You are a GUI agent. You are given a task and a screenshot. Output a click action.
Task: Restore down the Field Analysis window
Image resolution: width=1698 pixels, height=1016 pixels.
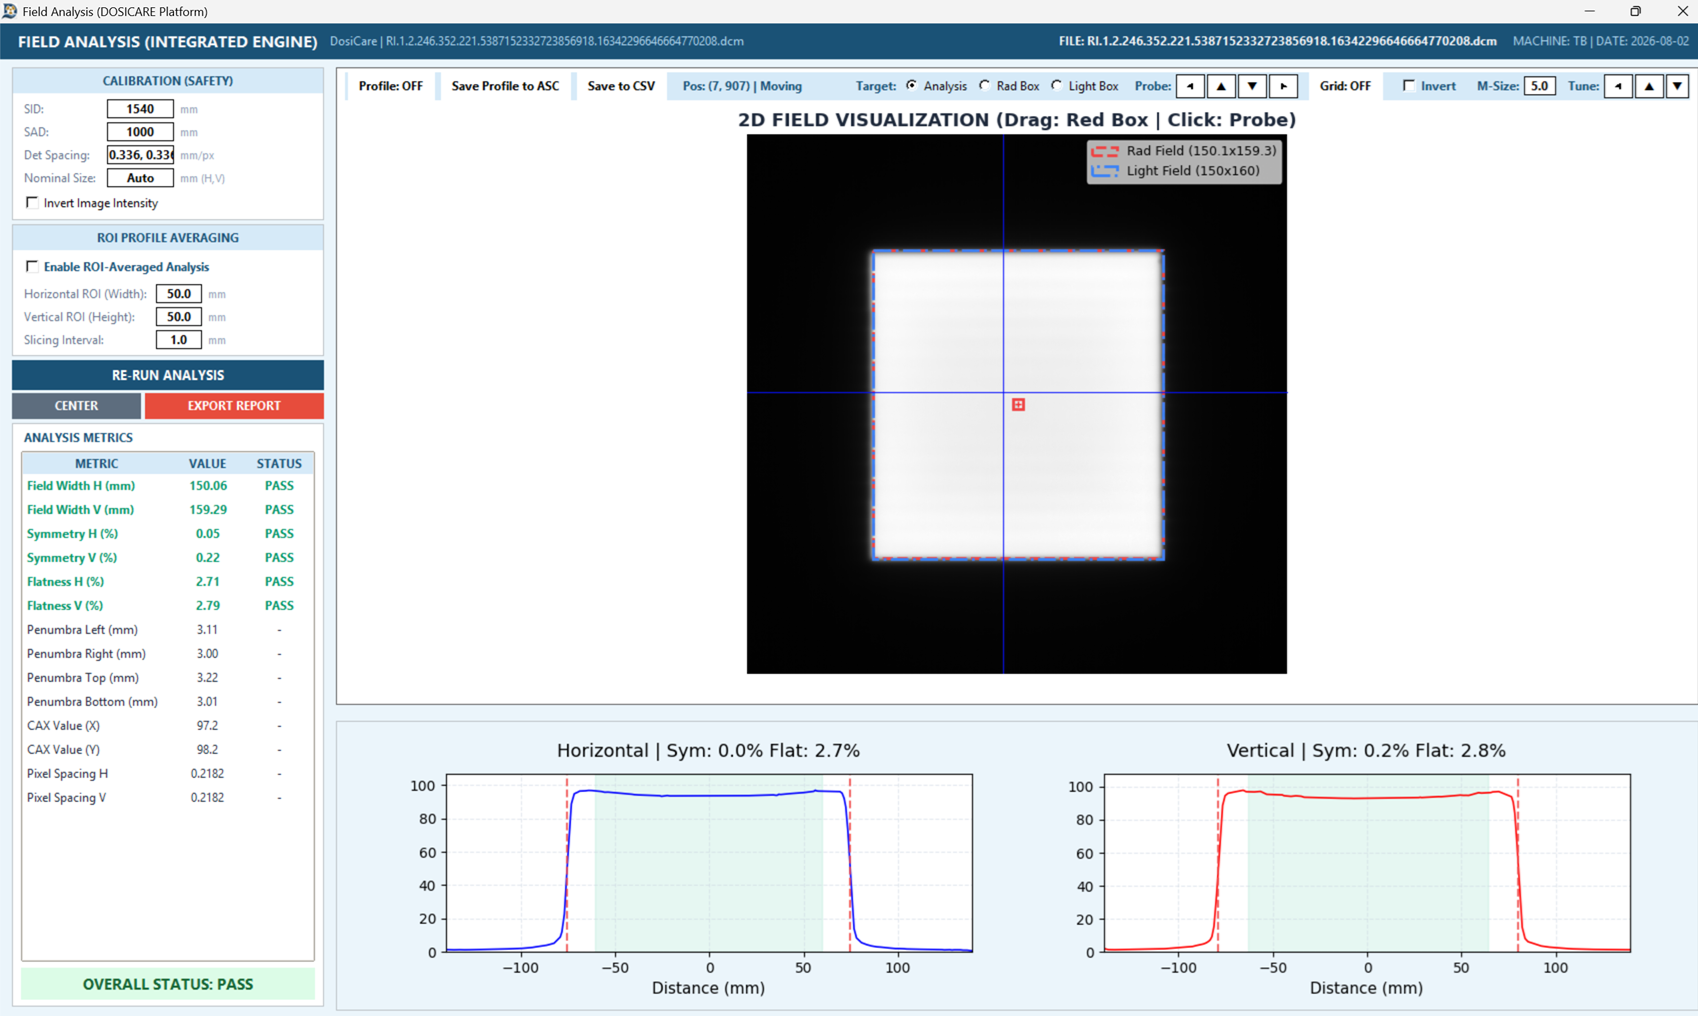(x=1636, y=11)
